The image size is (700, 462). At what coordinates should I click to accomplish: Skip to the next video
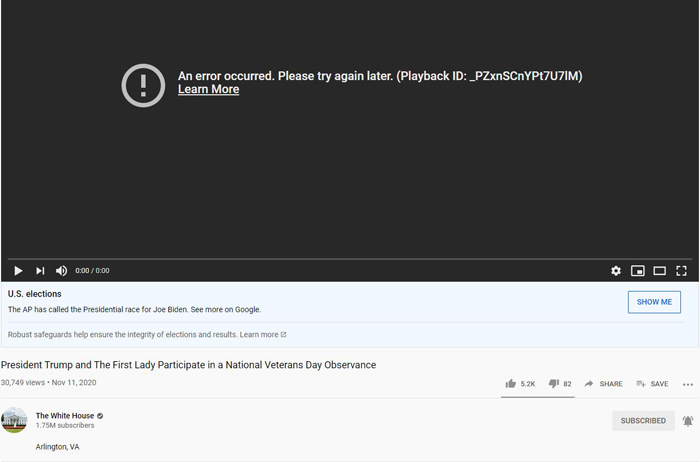tap(40, 271)
